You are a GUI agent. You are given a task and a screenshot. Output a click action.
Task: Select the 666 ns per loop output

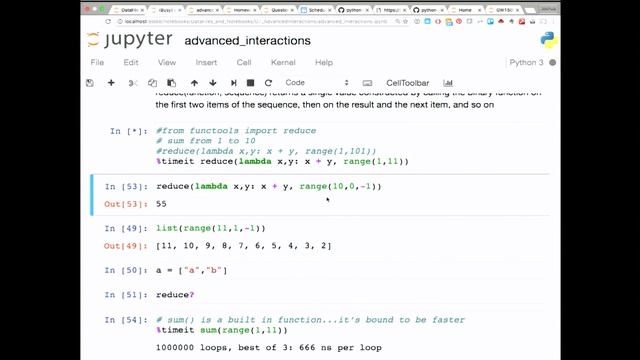269,348
